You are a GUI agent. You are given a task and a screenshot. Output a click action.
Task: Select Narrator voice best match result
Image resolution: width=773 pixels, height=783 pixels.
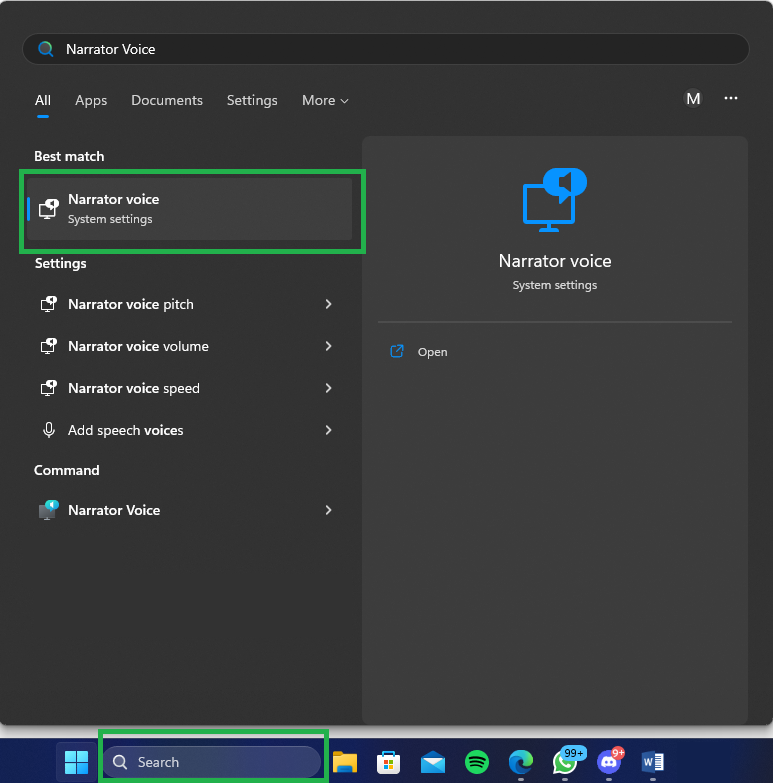click(190, 209)
